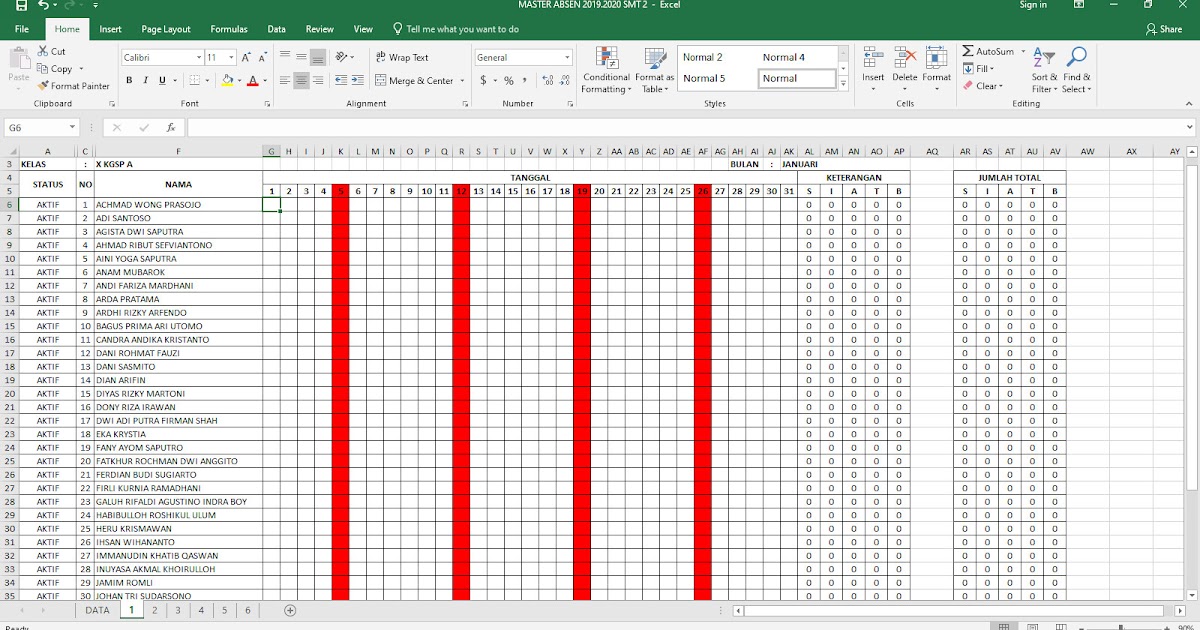Toggle Center horizontal alignment
This screenshot has height=630, width=1200.
coord(301,80)
